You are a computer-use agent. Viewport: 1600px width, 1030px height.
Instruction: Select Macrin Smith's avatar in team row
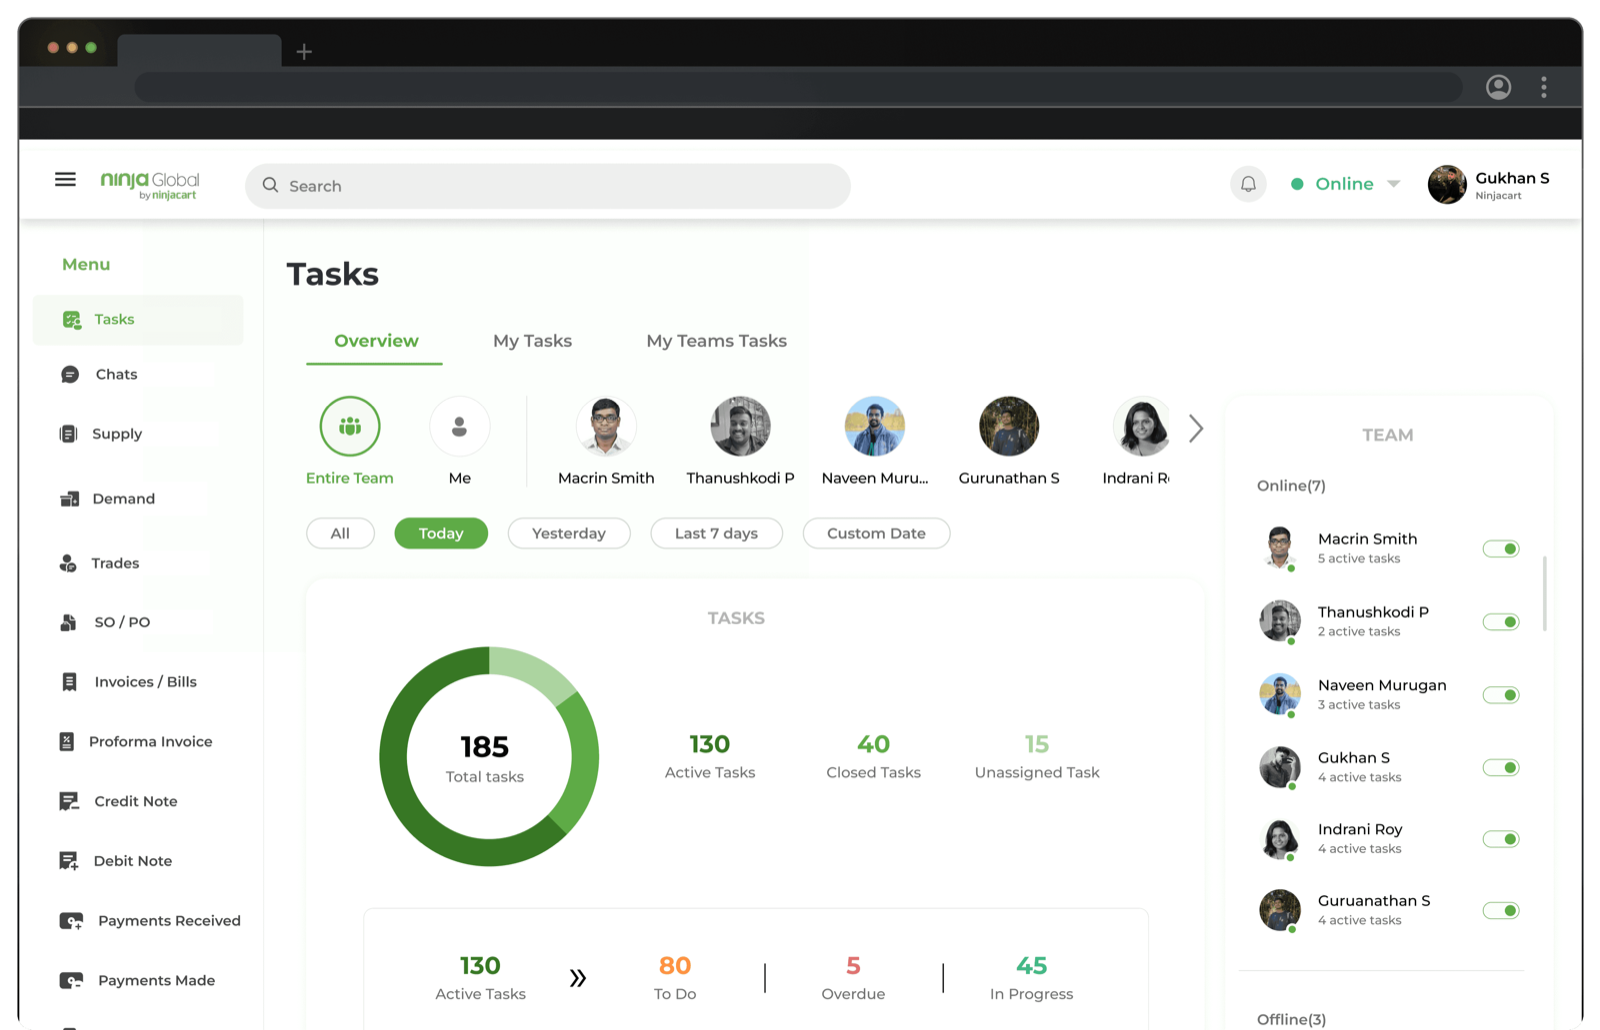coord(606,427)
